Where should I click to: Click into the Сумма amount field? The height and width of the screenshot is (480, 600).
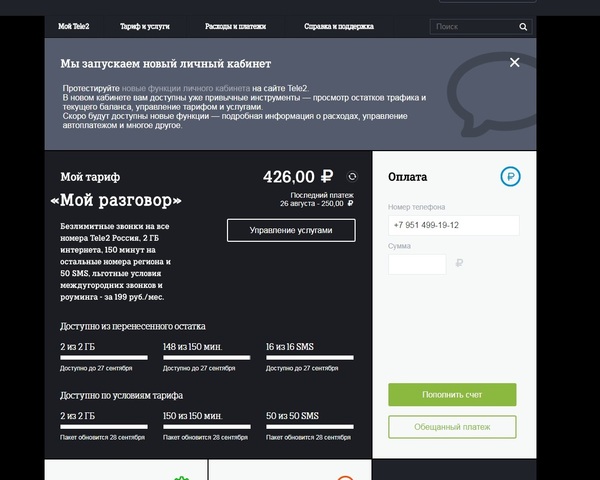click(417, 264)
